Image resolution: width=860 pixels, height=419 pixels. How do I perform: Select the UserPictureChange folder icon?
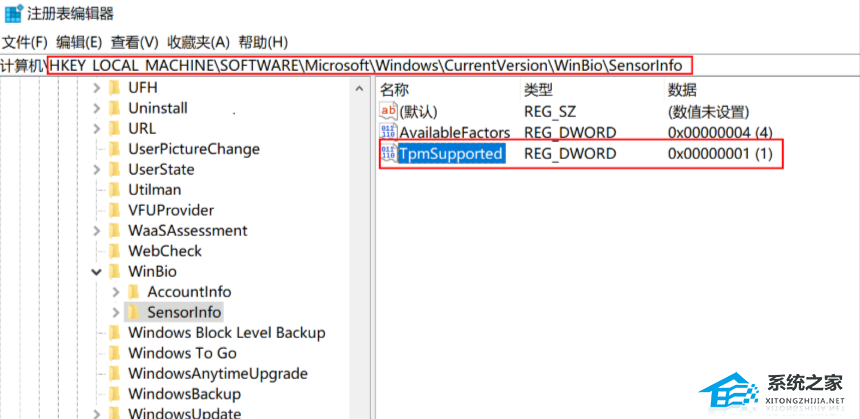(x=114, y=149)
